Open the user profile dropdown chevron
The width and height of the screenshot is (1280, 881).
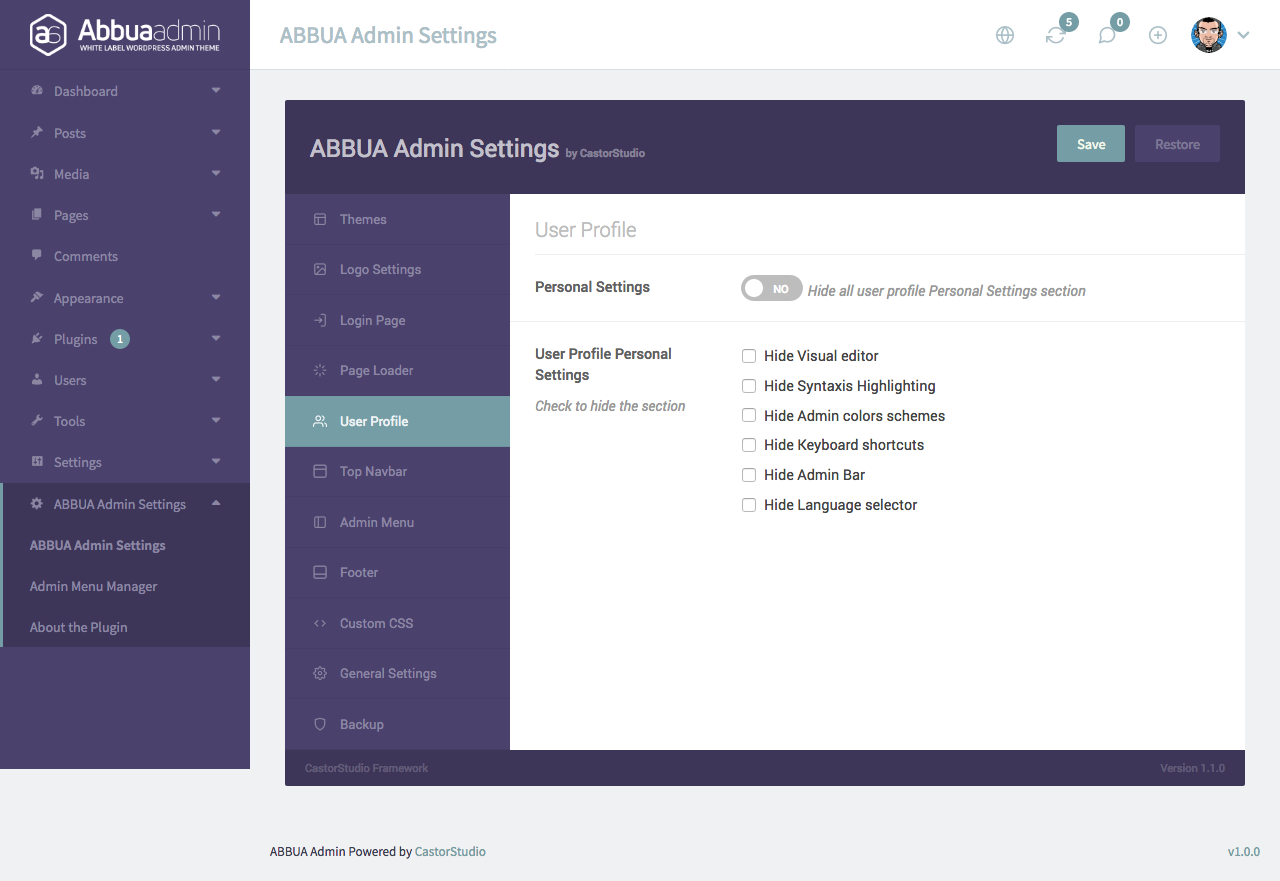pos(1243,35)
